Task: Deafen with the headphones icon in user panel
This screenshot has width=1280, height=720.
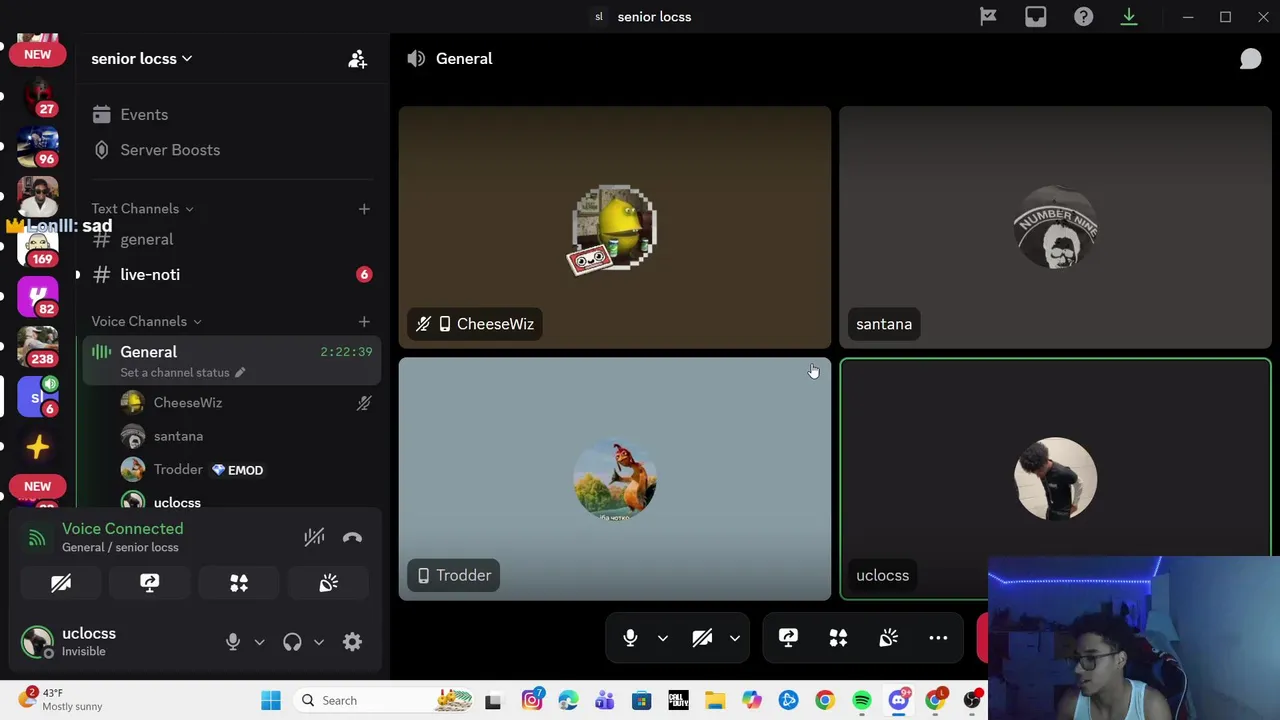Action: pos(292,642)
